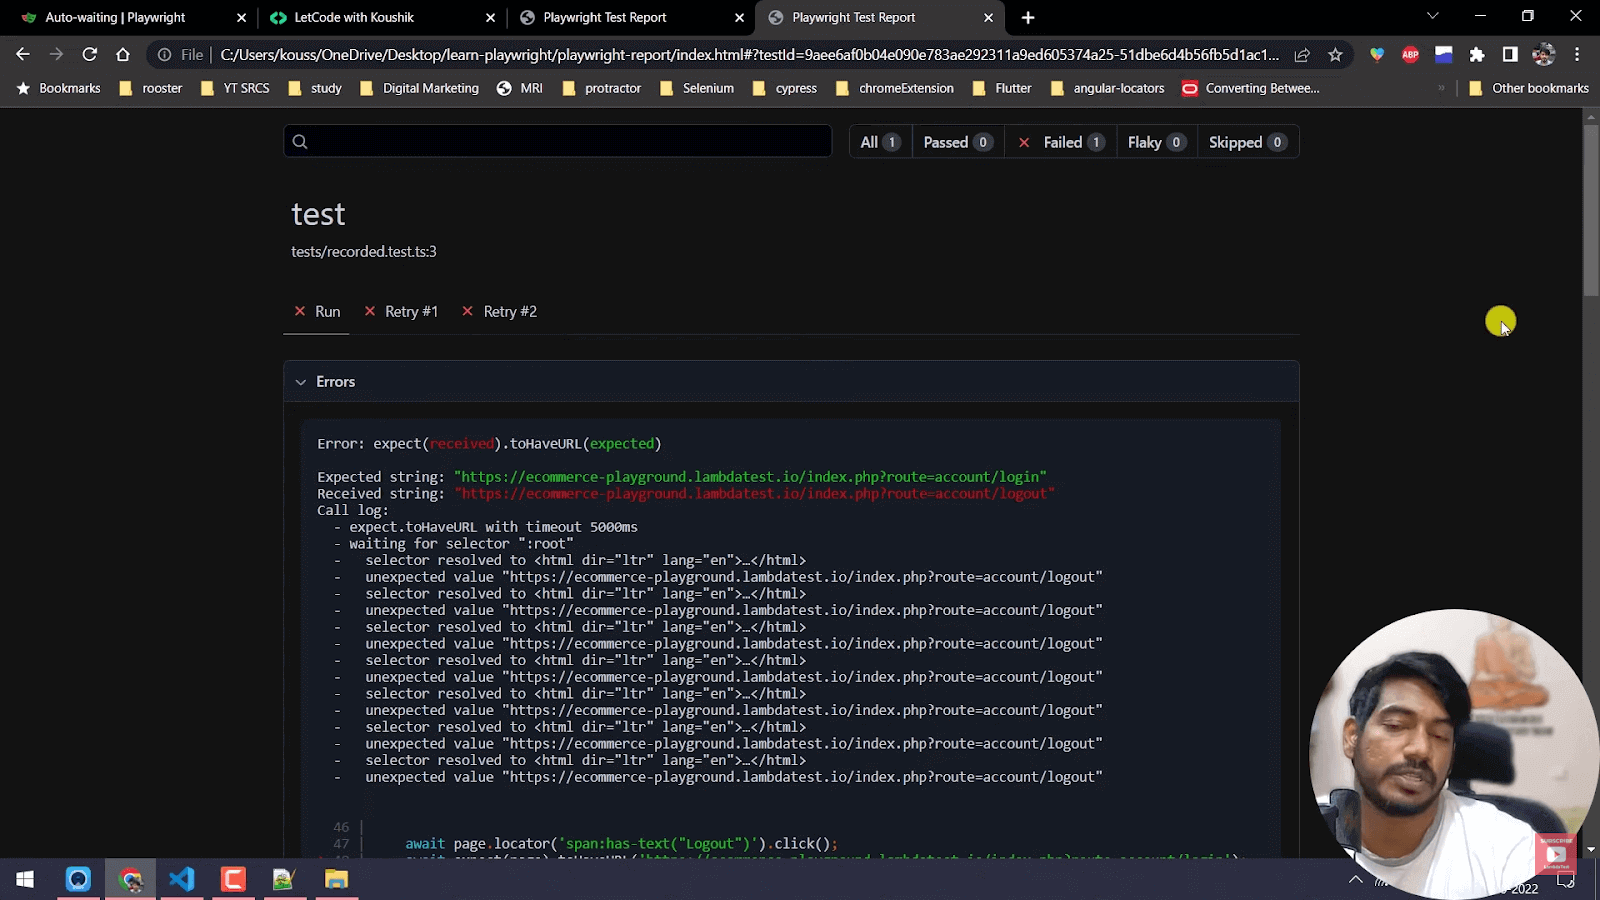Open the Extensions puzzle icon

pyautogui.click(x=1477, y=55)
